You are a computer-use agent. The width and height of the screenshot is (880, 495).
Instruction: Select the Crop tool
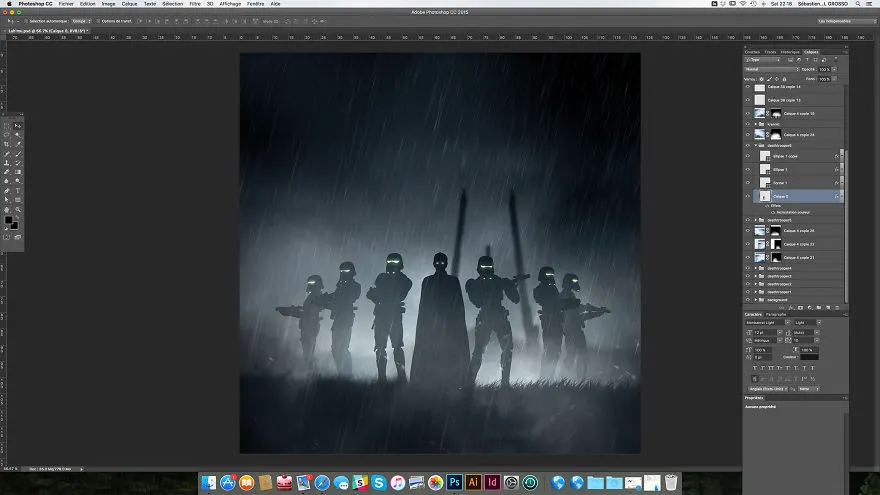click(x=7, y=144)
